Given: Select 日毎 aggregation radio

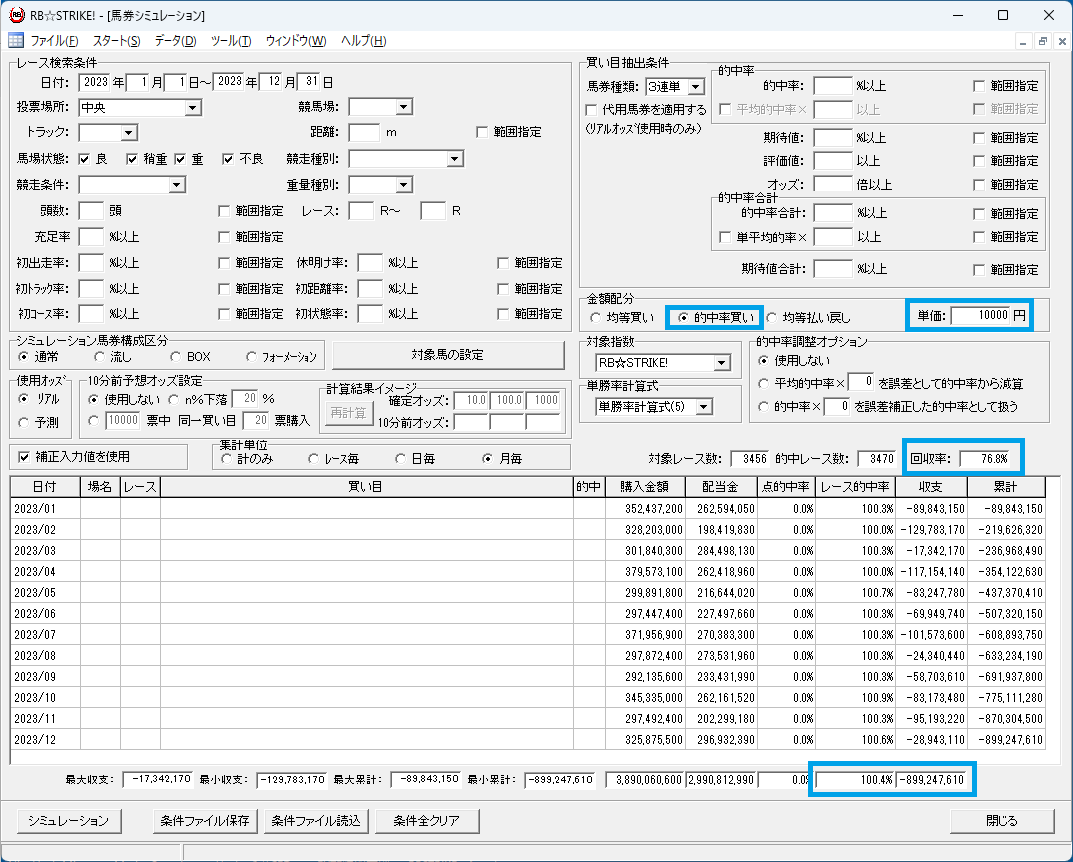Looking at the screenshot, I should pyautogui.click(x=400, y=458).
